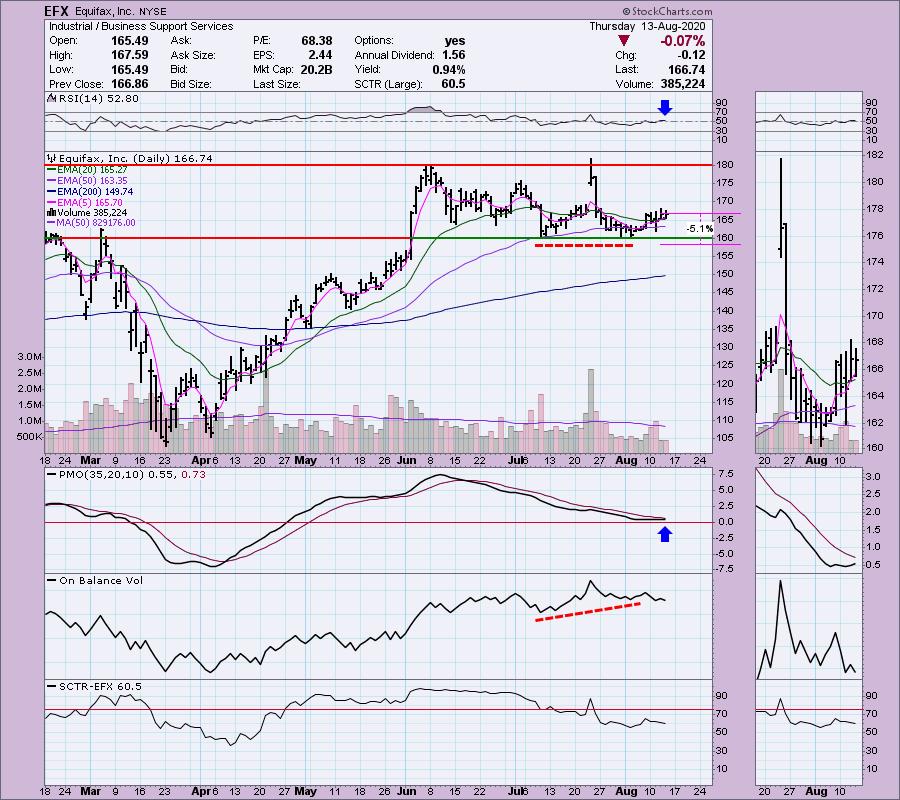The width and height of the screenshot is (900, 800).
Task: Click the 'Bid Size:' label
Action: click(191, 84)
